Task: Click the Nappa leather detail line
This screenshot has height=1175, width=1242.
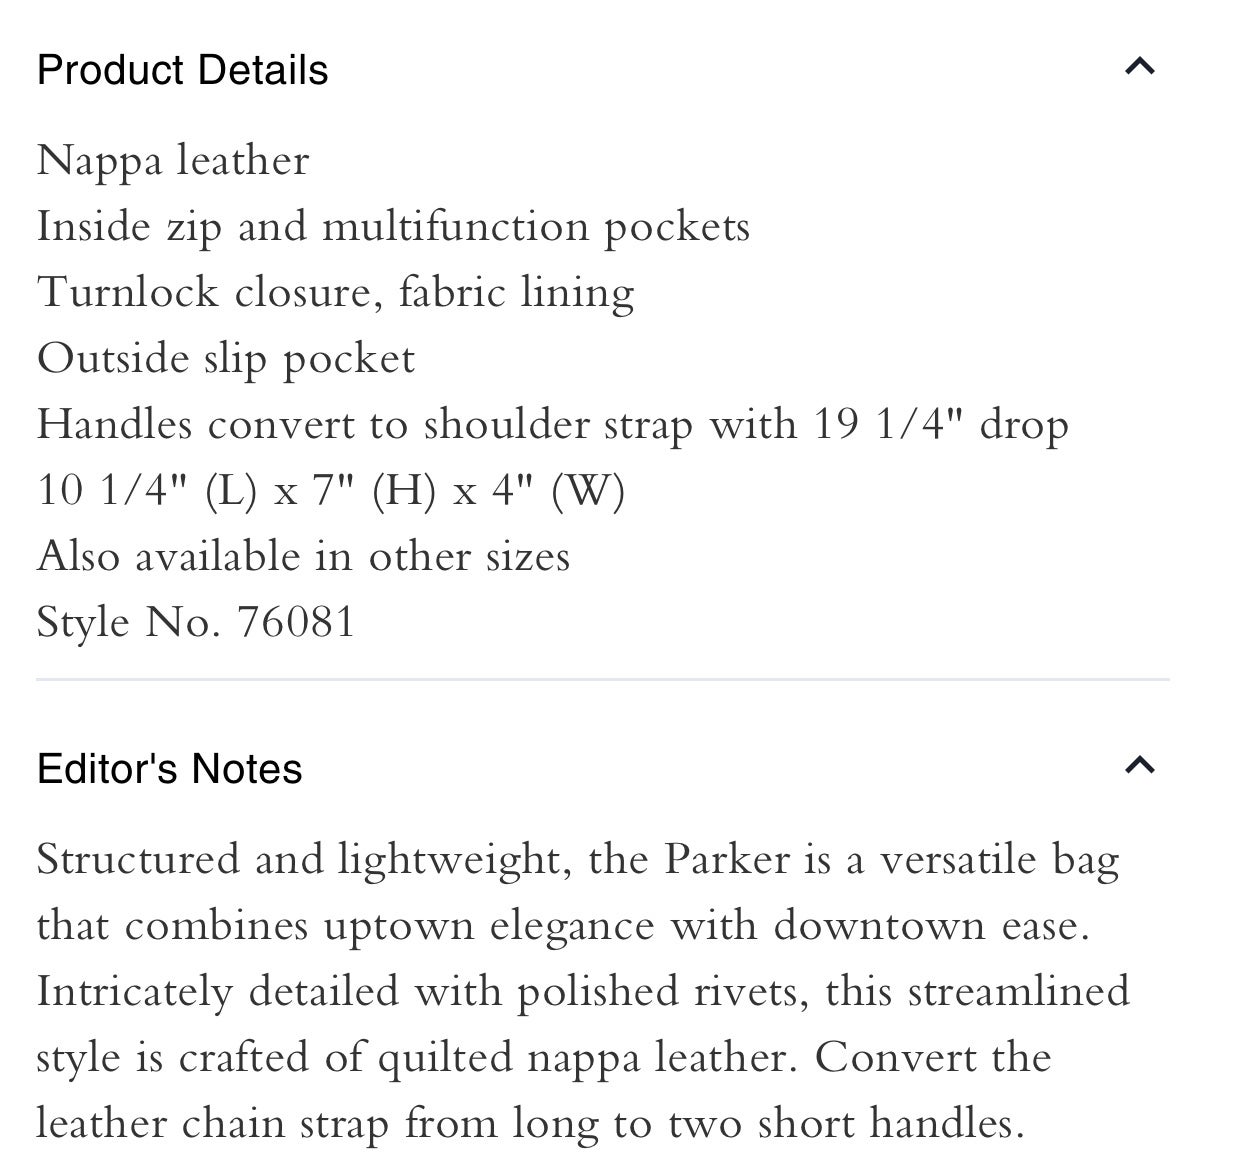Action: coord(174,161)
